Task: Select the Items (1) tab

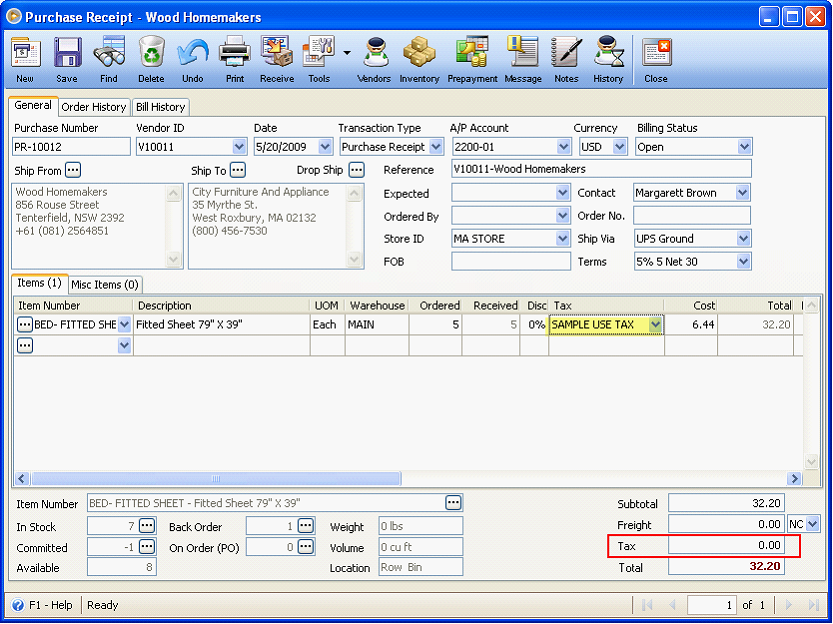Action: click(x=39, y=283)
